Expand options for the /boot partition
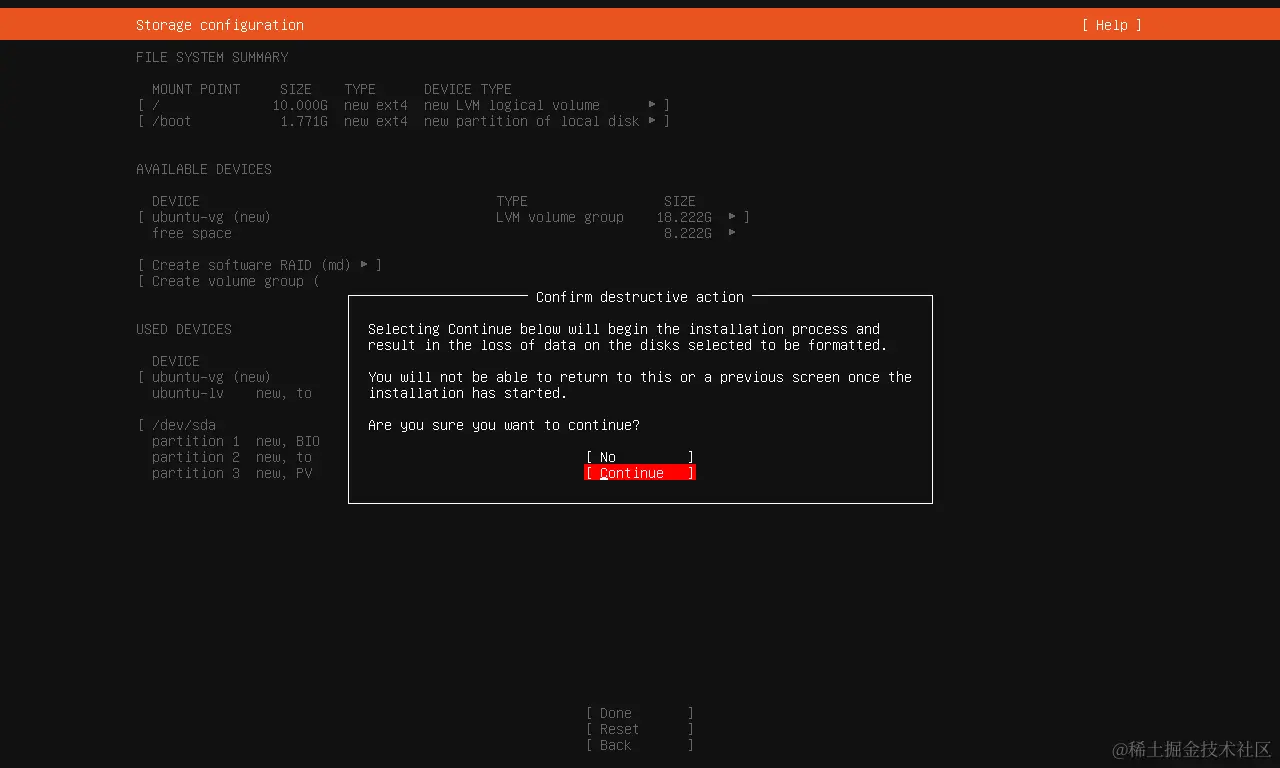1280x768 pixels. point(653,120)
